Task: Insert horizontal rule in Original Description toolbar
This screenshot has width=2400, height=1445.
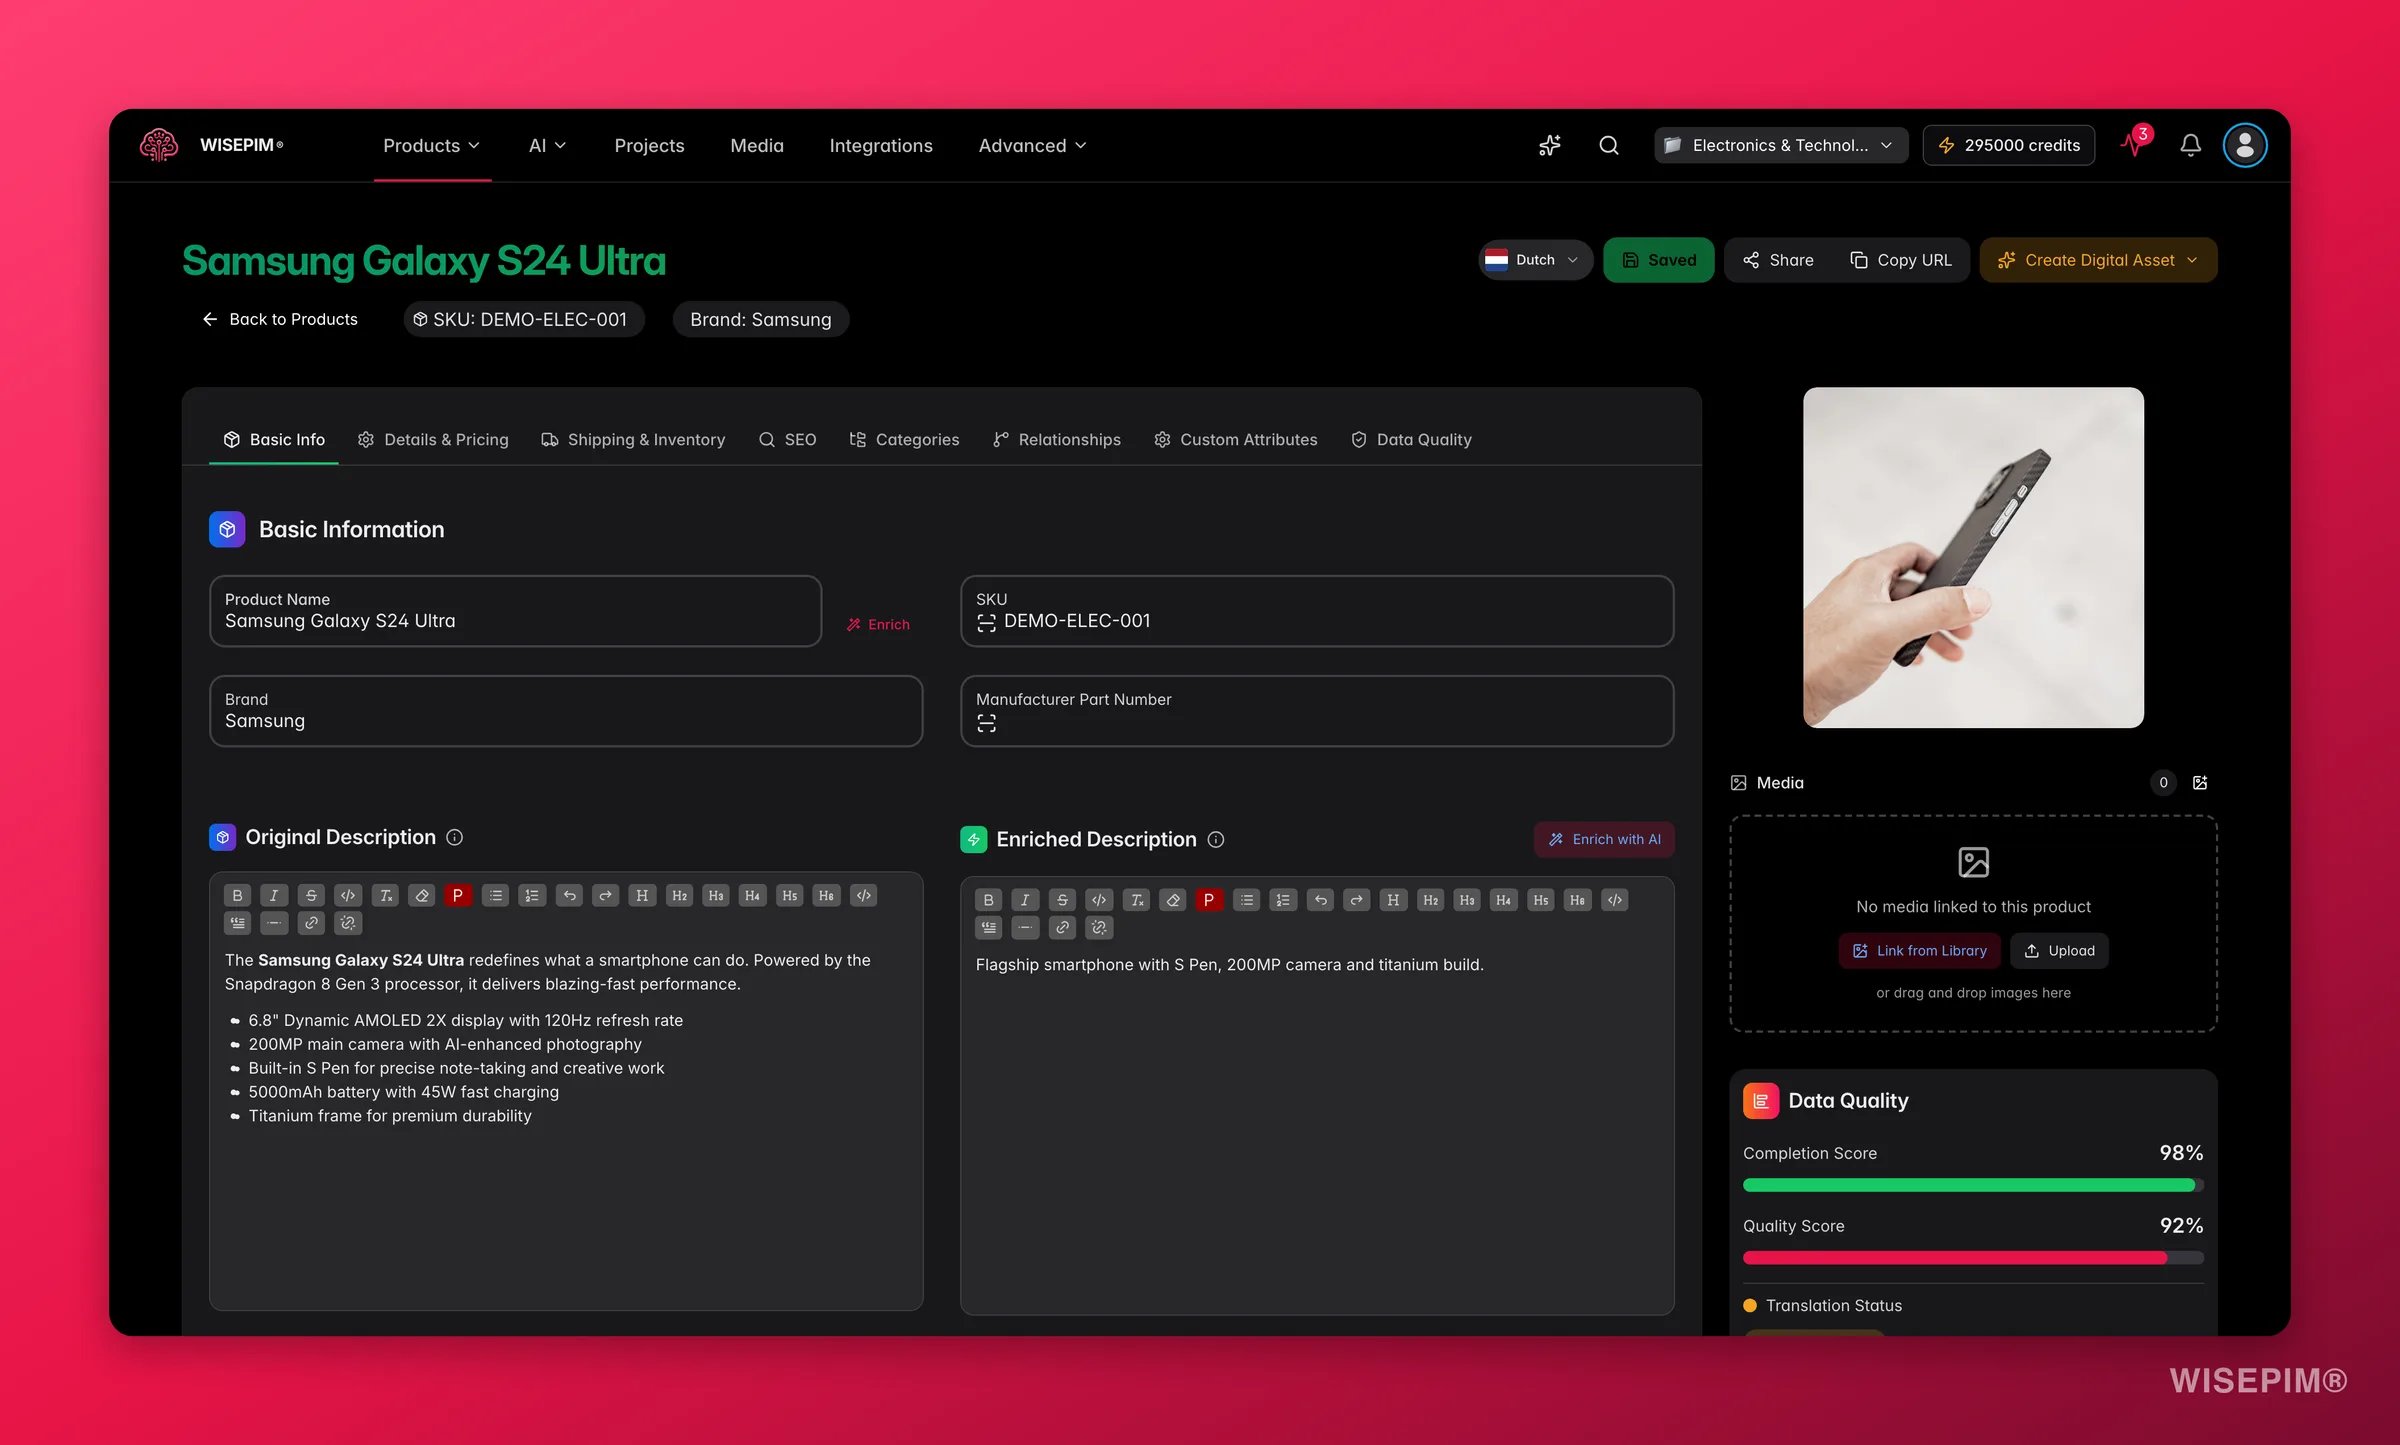Action: coord(274,923)
